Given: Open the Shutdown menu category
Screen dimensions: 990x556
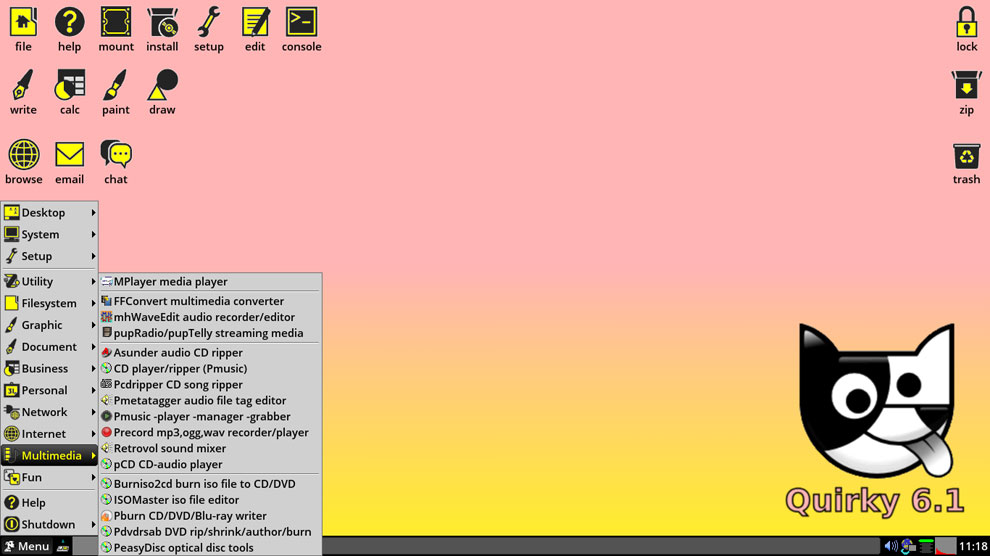Looking at the screenshot, I should (x=49, y=524).
